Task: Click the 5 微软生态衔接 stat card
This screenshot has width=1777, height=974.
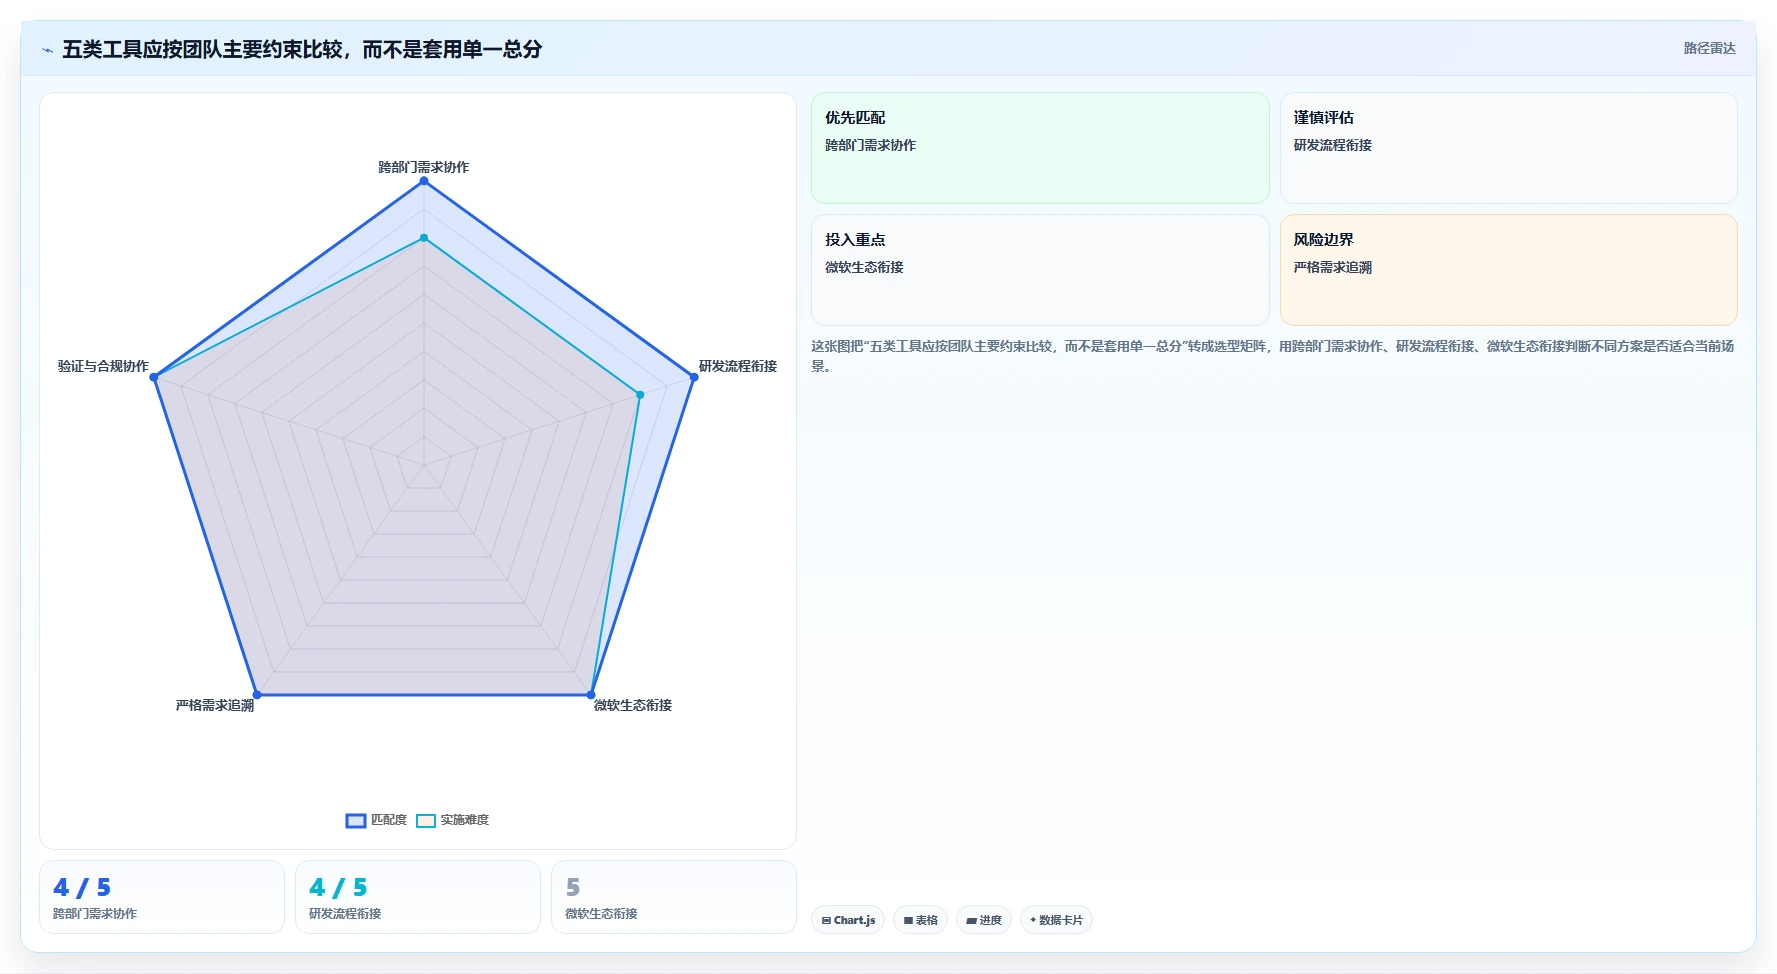Action: click(x=674, y=897)
